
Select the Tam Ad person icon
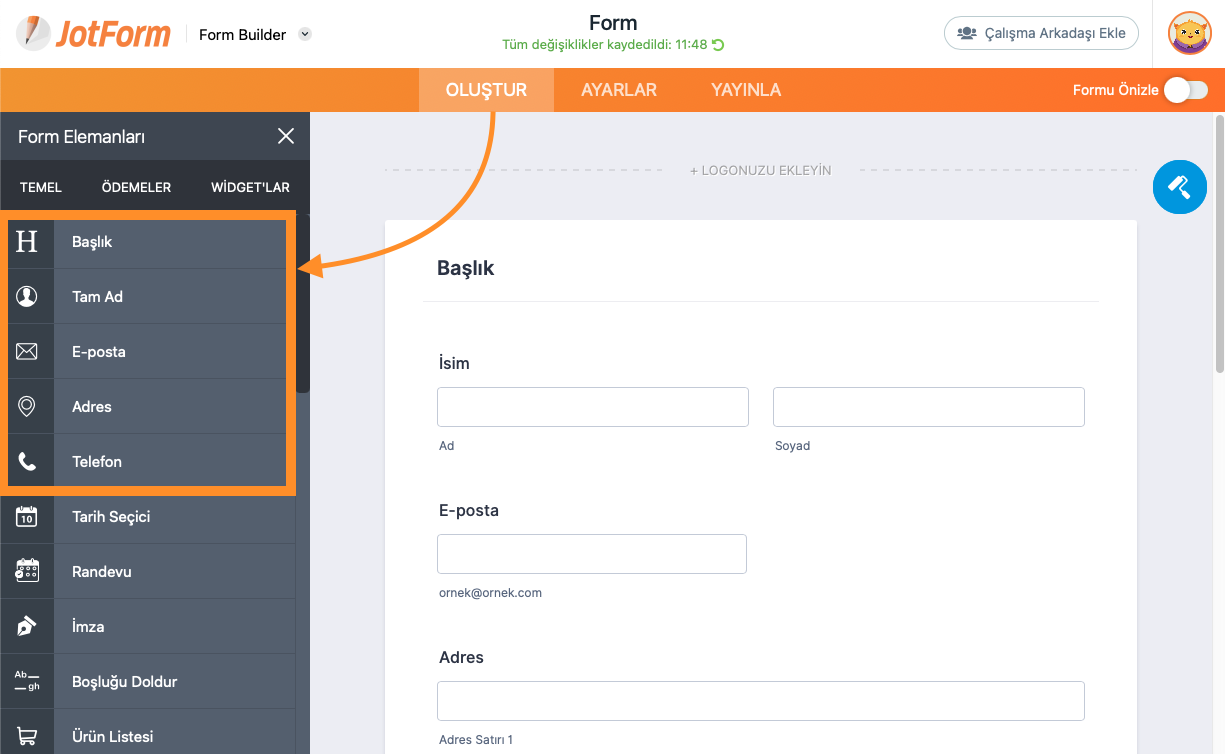point(27,297)
